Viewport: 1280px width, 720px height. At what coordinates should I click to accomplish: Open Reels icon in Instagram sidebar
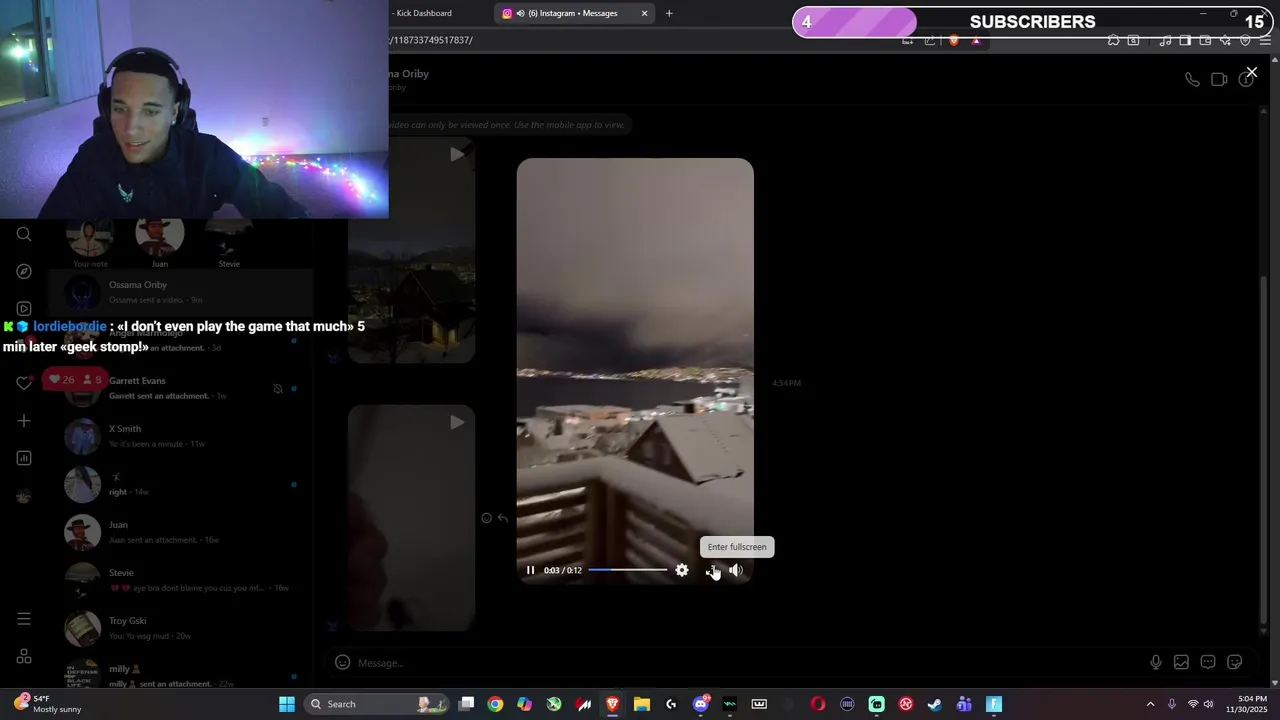tap(24, 309)
